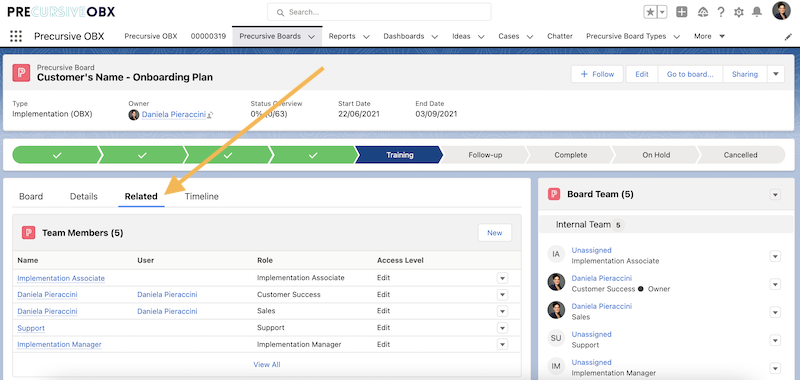Open the Precursive OBX navigation tab
Viewport: 800px width, 380px height.
click(x=151, y=36)
